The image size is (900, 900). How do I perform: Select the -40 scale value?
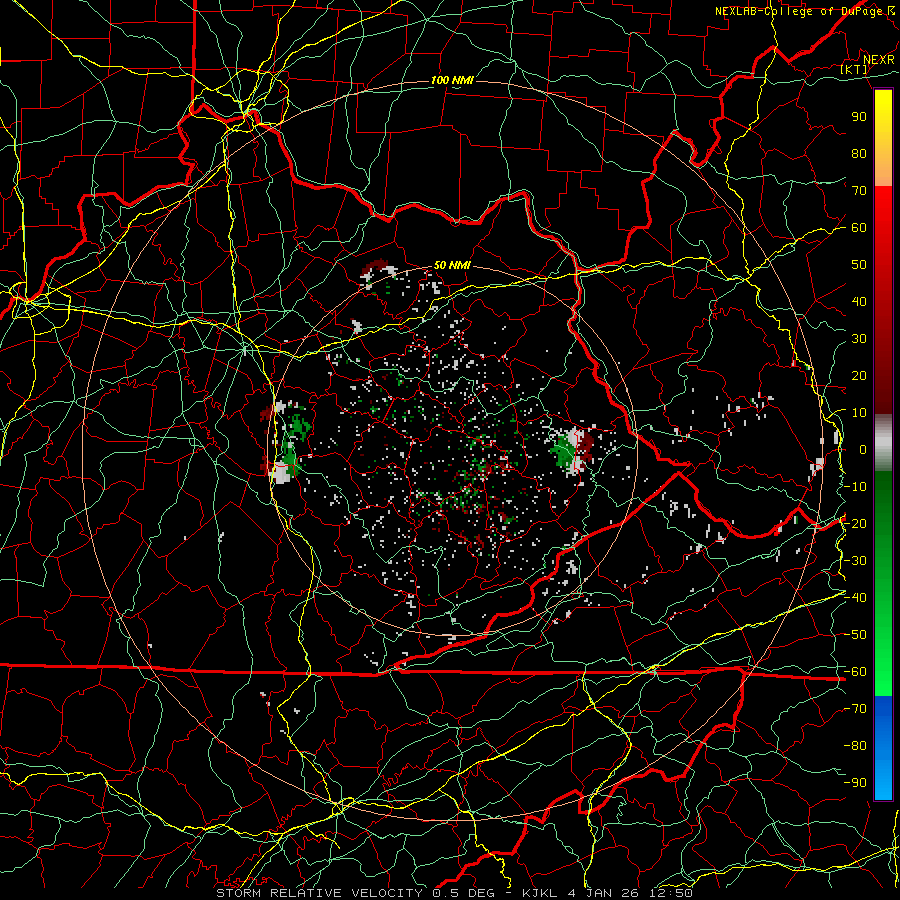click(x=855, y=598)
